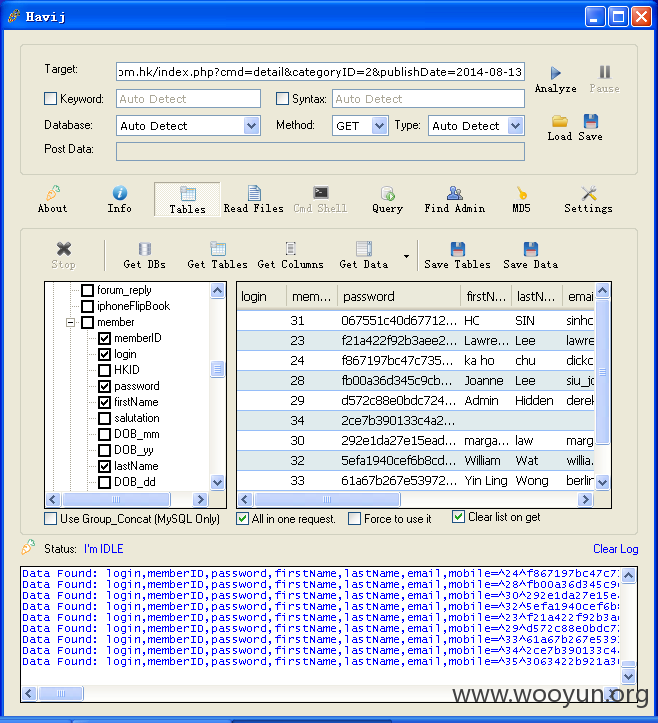Check the HKID column checkbox
Screen dimensions: 658x723
click(105, 370)
